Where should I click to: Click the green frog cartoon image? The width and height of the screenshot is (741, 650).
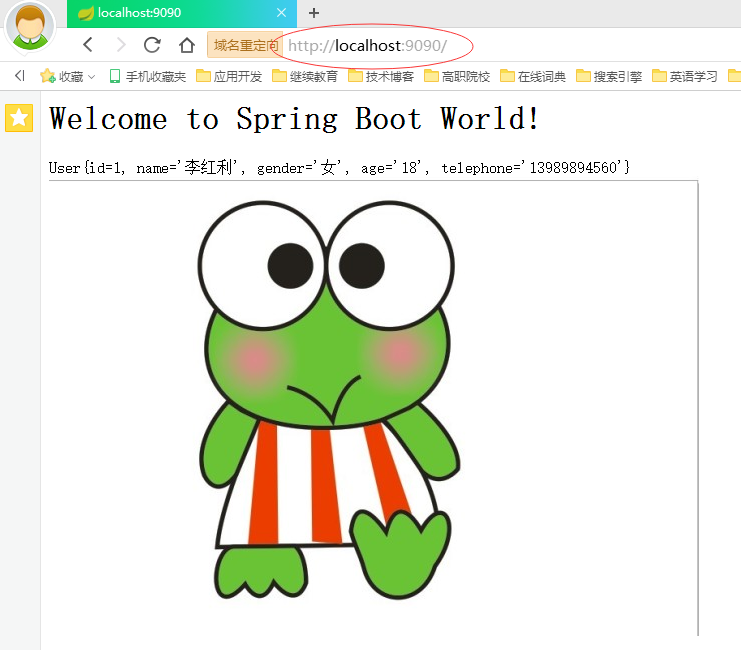tap(329, 400)
